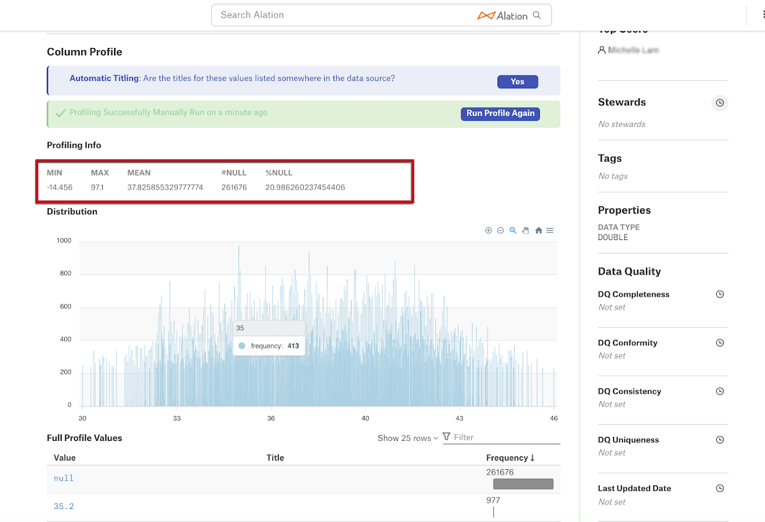Click the Search Alation input field
The image size is (765, 522).
[346, 15]
